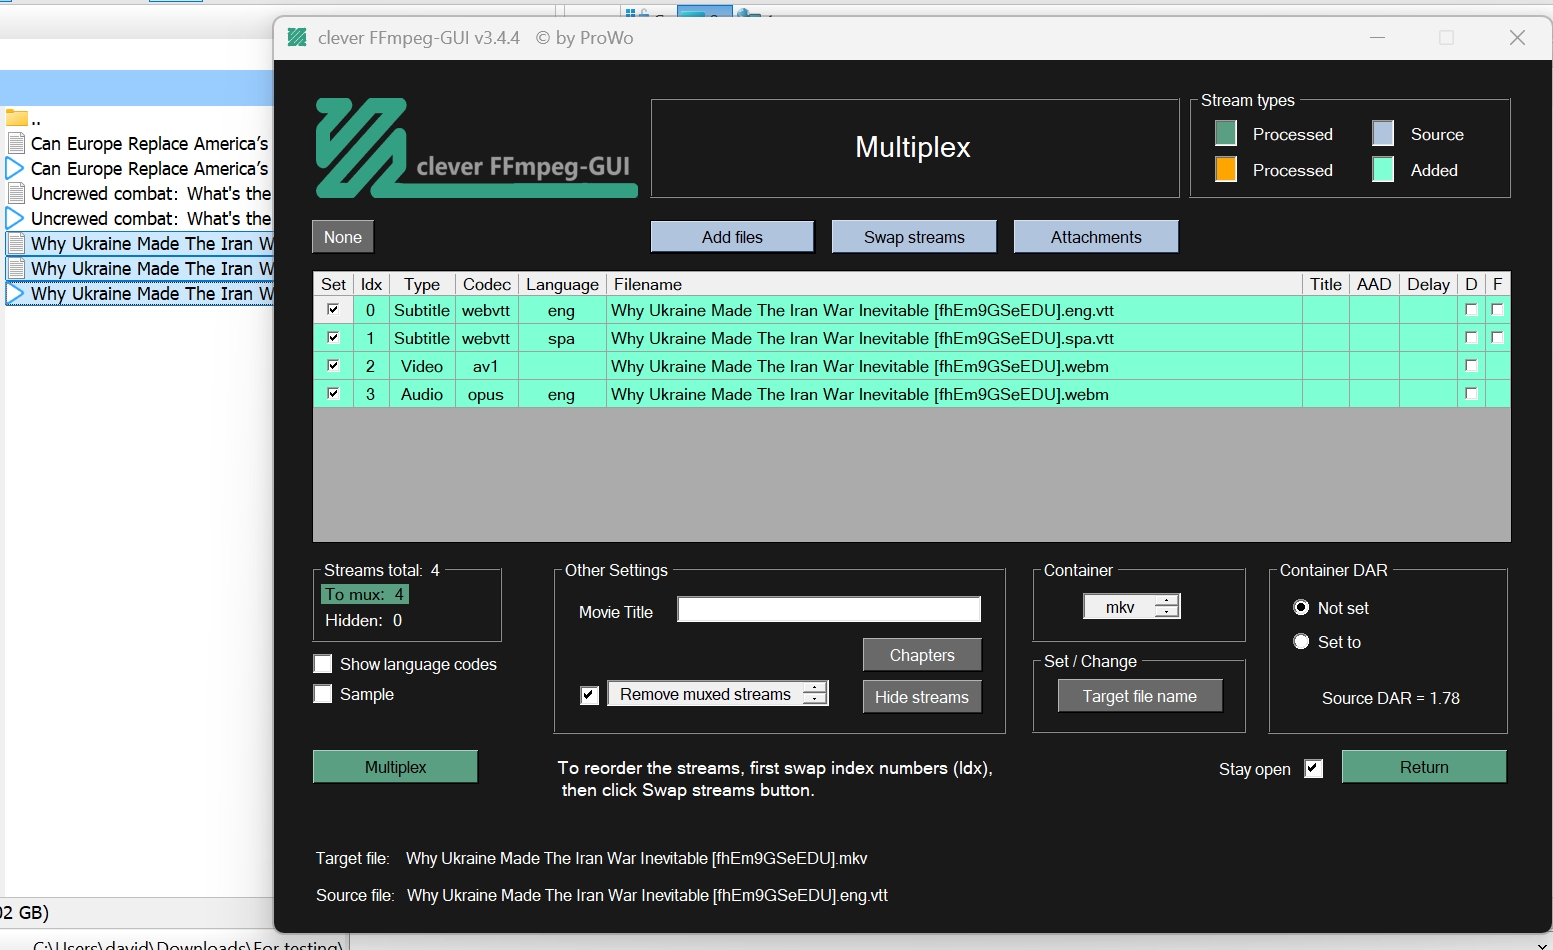Select the Set to Container DAR option

pos(1301,642)
